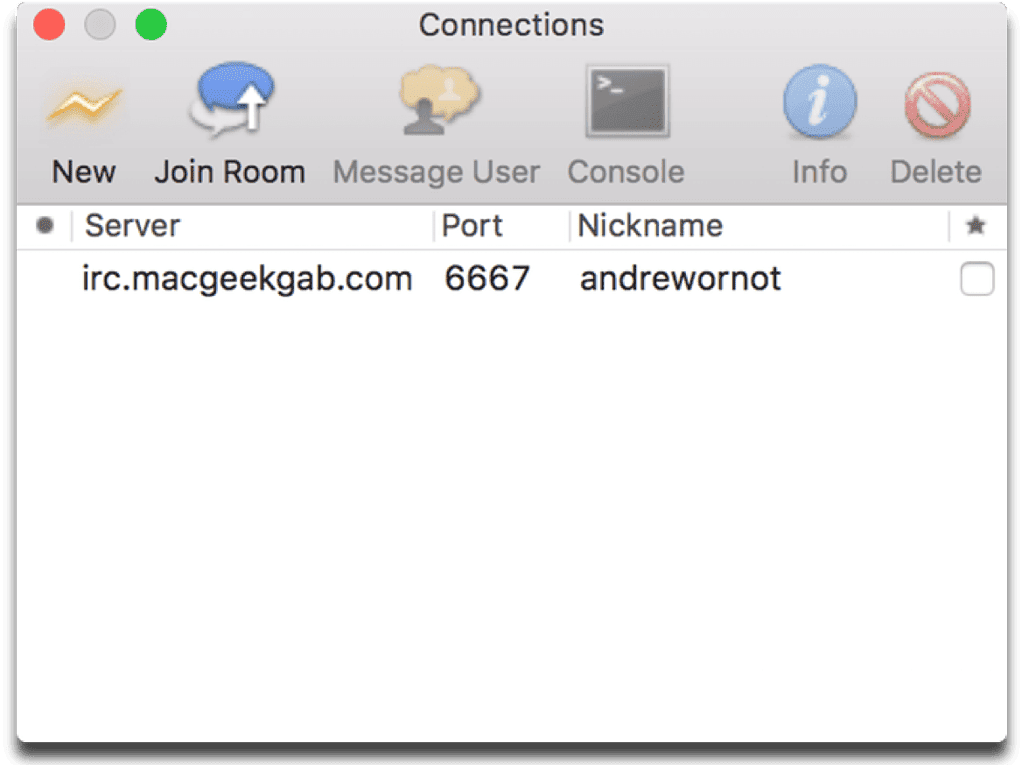Screen dimensions: 1022x765
Task: Click the star favorites column header
Action: pyautogui.click(x=976, y=225)
